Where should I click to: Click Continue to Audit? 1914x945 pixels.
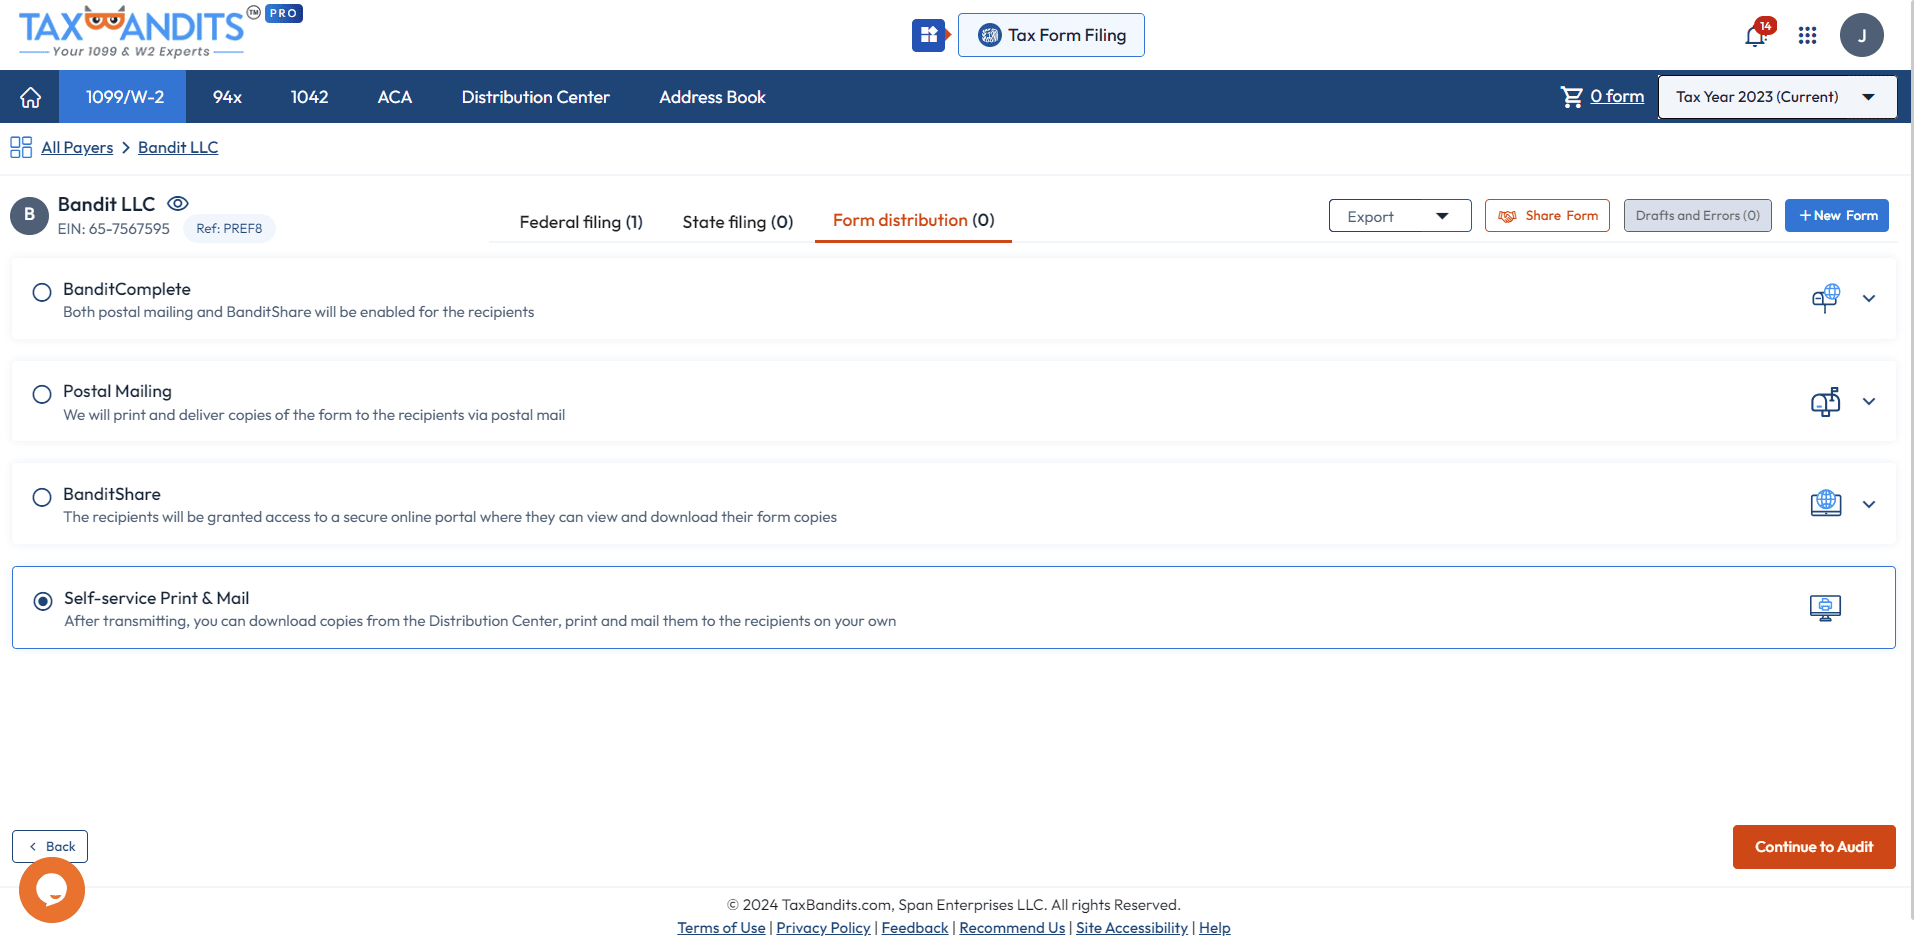(1814, 847)
